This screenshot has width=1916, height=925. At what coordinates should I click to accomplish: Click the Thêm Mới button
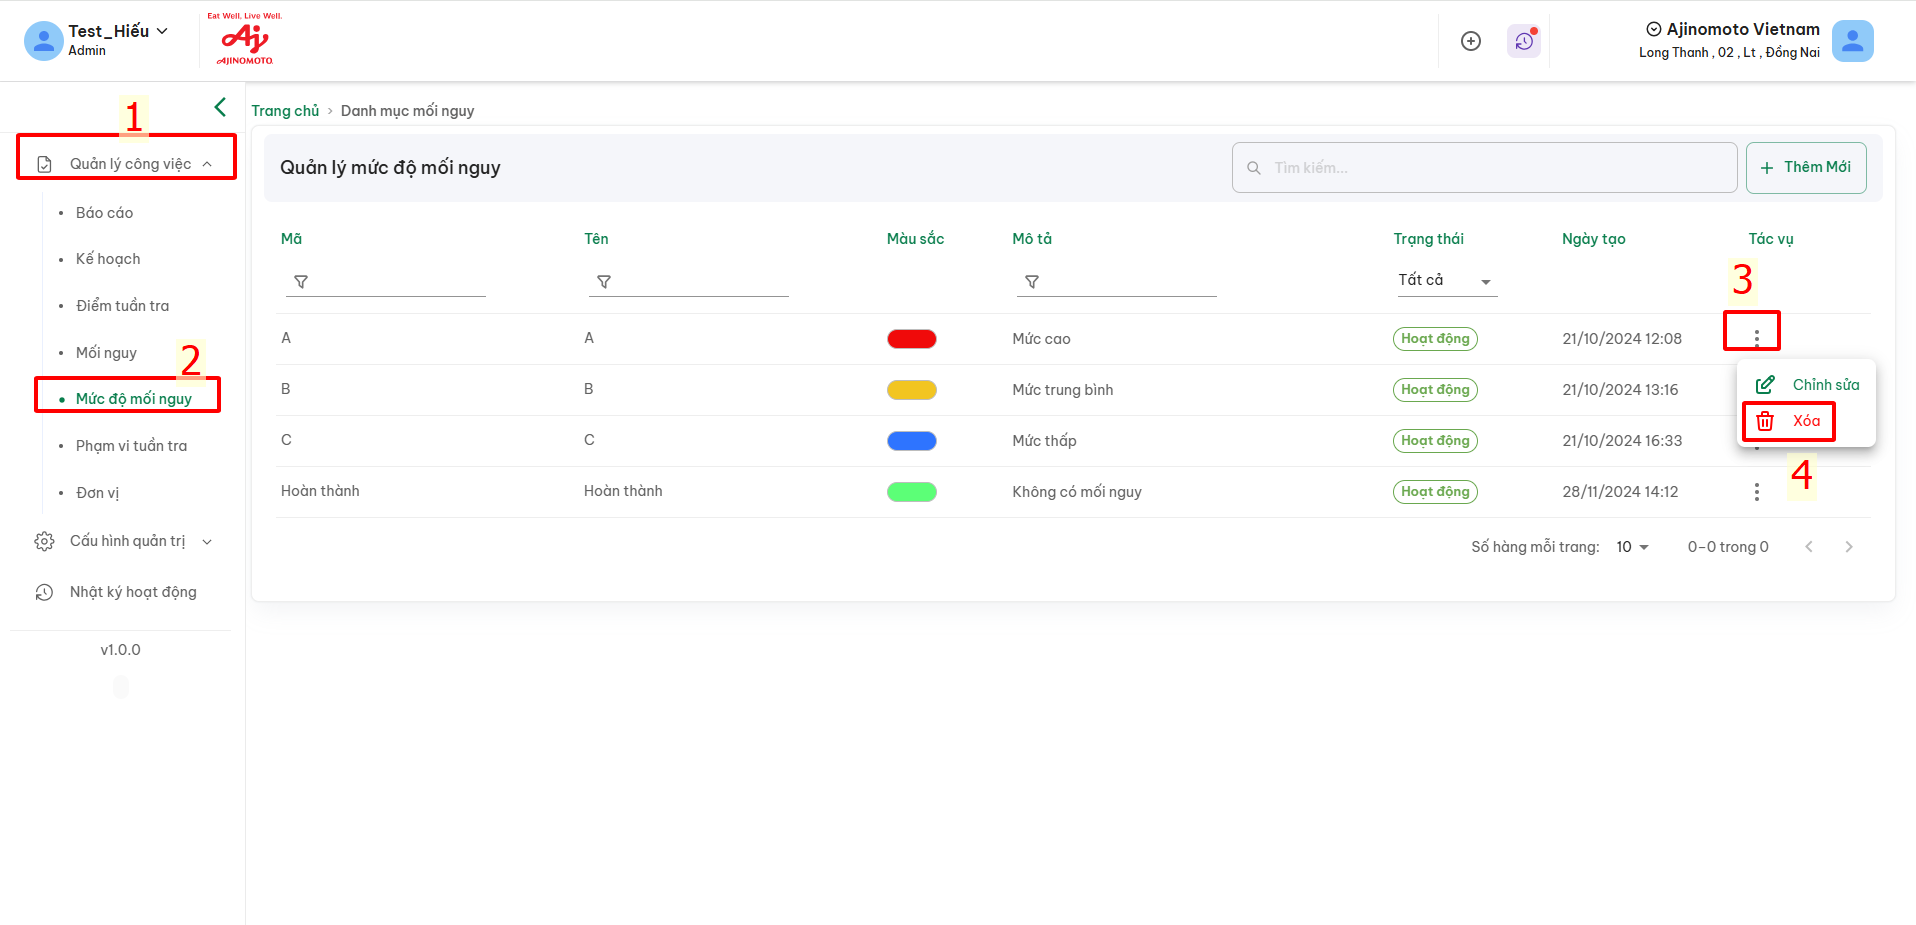coord(1806,168)
